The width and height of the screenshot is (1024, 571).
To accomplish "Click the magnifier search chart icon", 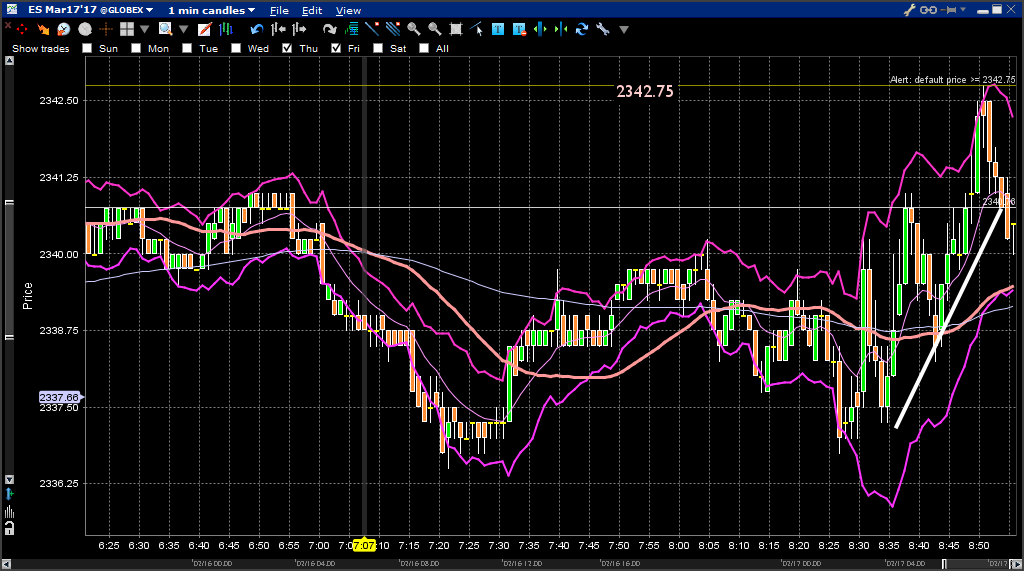I will point(165,29).
